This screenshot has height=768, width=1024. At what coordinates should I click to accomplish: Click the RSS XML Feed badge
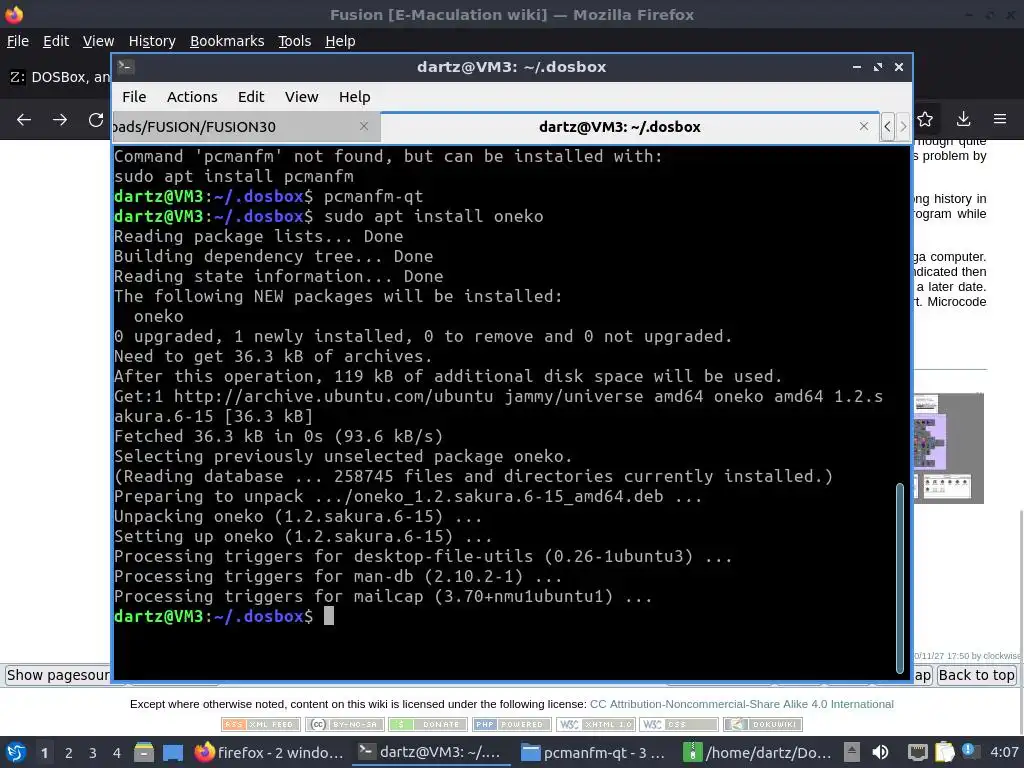click(261, 724)
